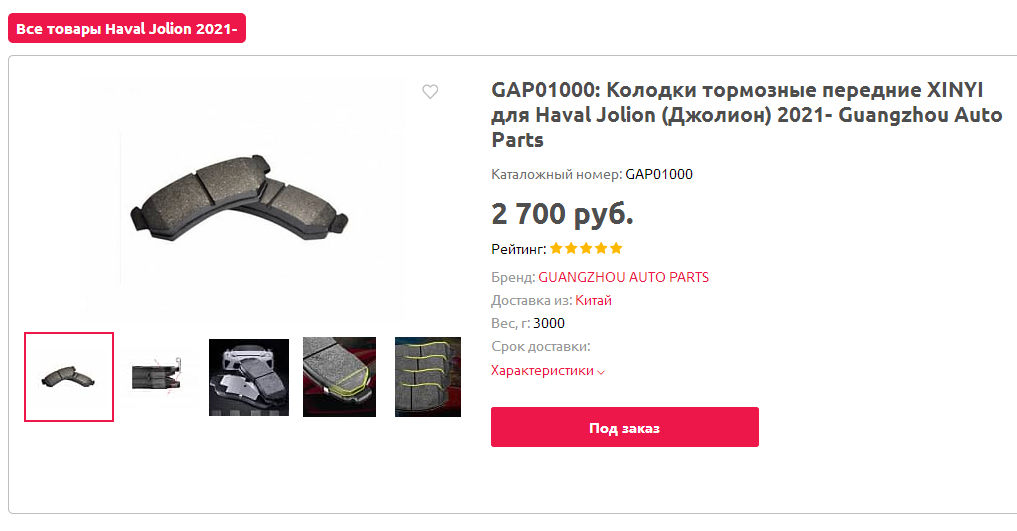Select second thumbnail with pad side view
Image resolution: width=1017 pixels, height=531 pixels.
click(x=156, y=377)
